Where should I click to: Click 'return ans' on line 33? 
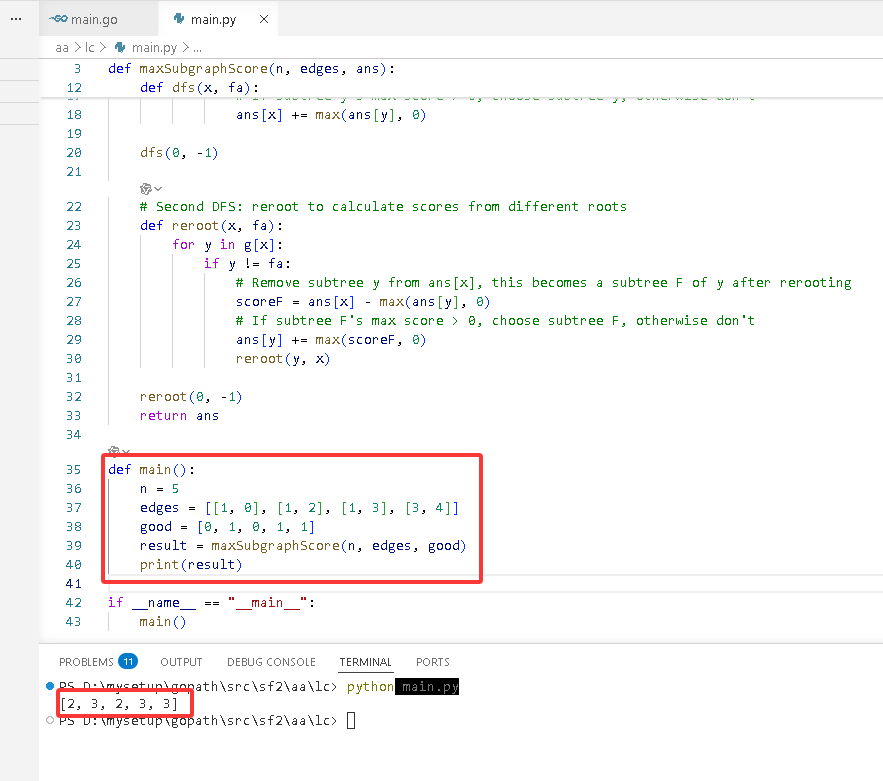click(179, 416)
